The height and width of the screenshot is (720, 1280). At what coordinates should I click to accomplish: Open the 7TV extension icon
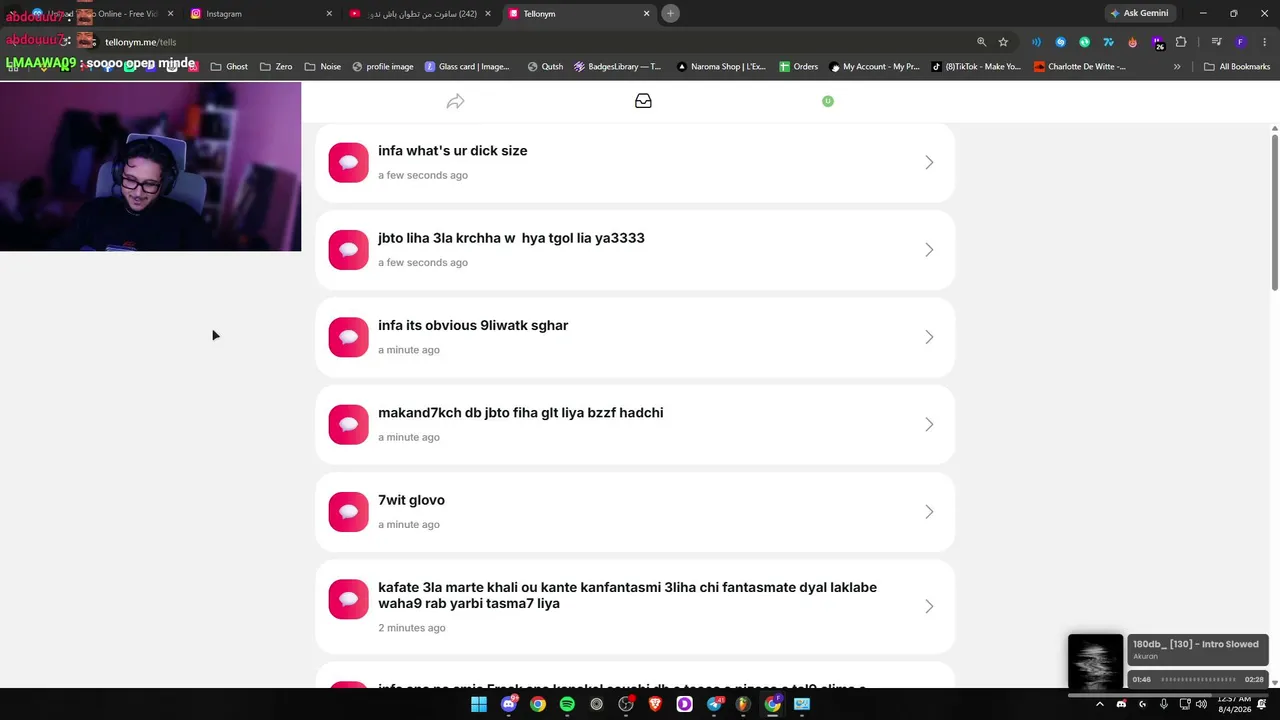[1108, 42]
